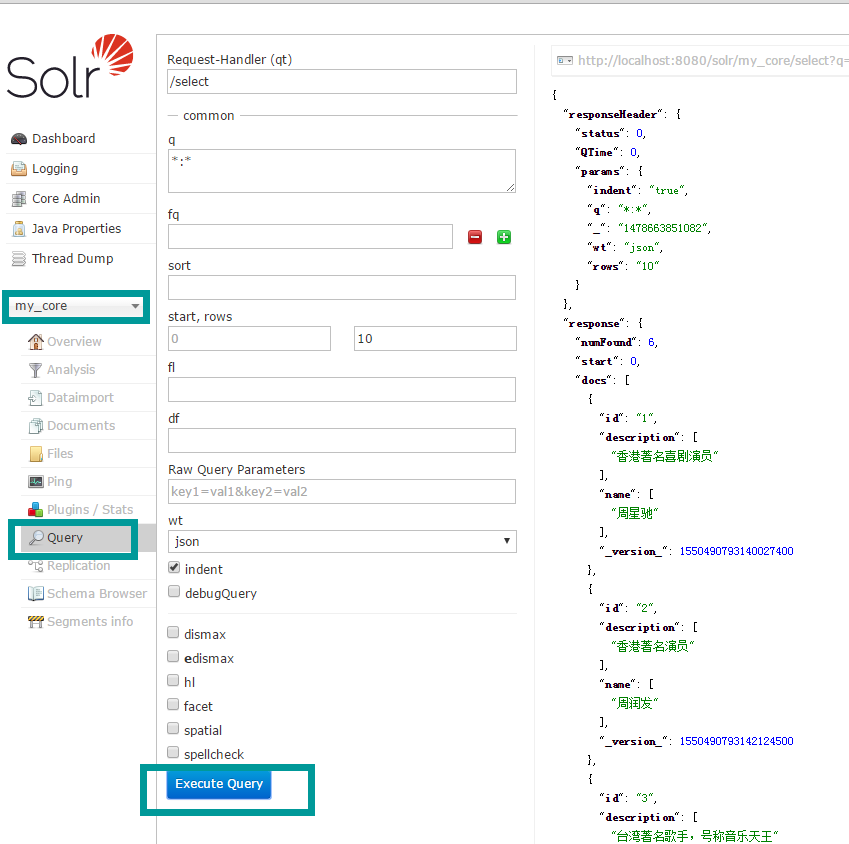
Task: Click the Logging notepad icon
Action: (x=19, y=169)
